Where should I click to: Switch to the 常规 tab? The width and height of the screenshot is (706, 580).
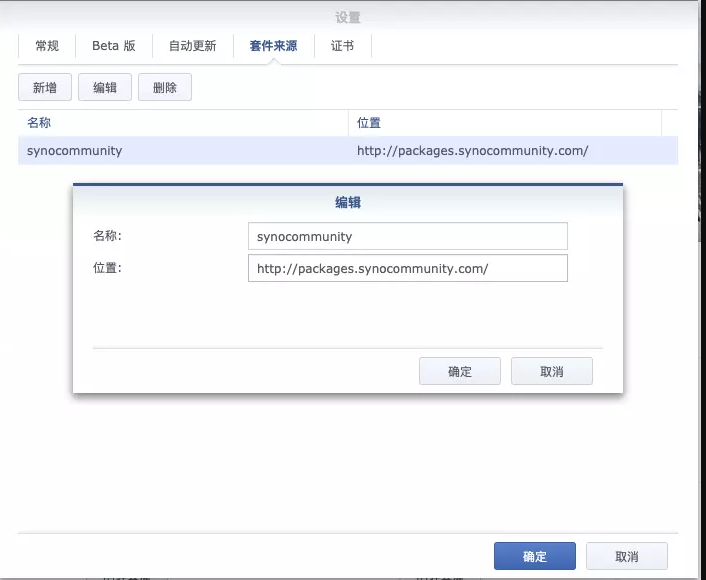coord(47,45)
